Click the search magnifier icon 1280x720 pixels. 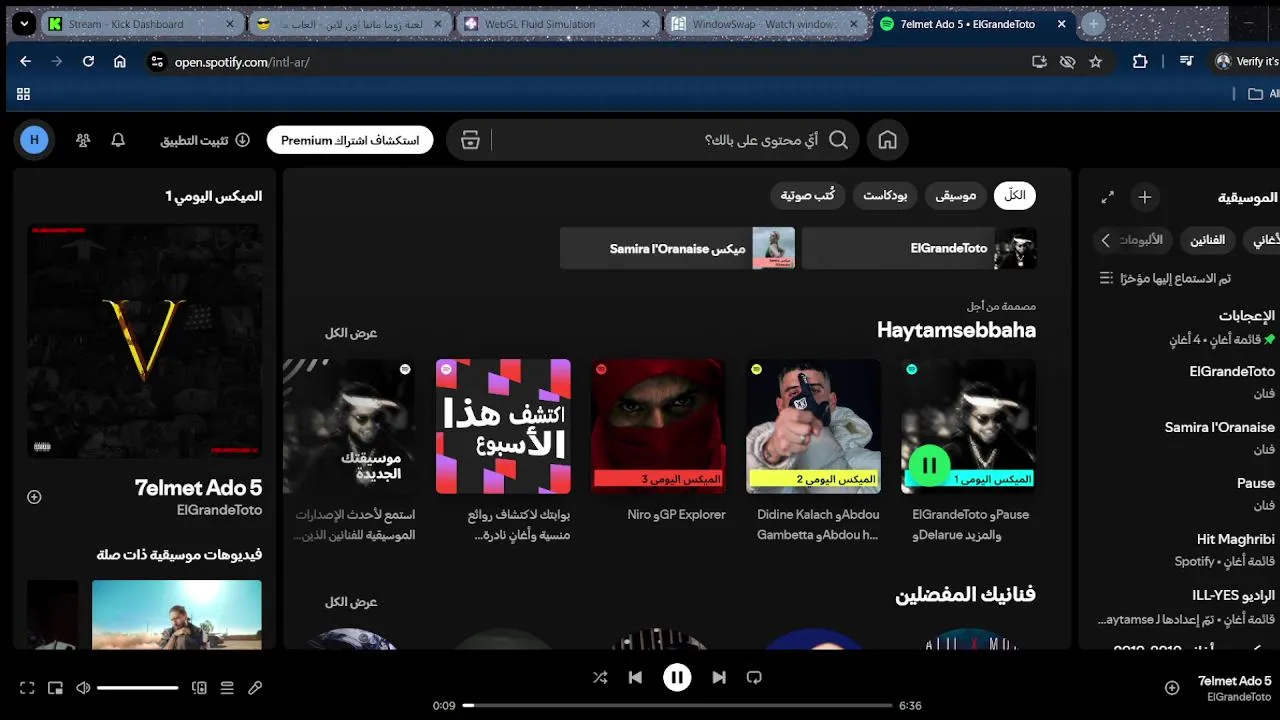click(838, 140)
